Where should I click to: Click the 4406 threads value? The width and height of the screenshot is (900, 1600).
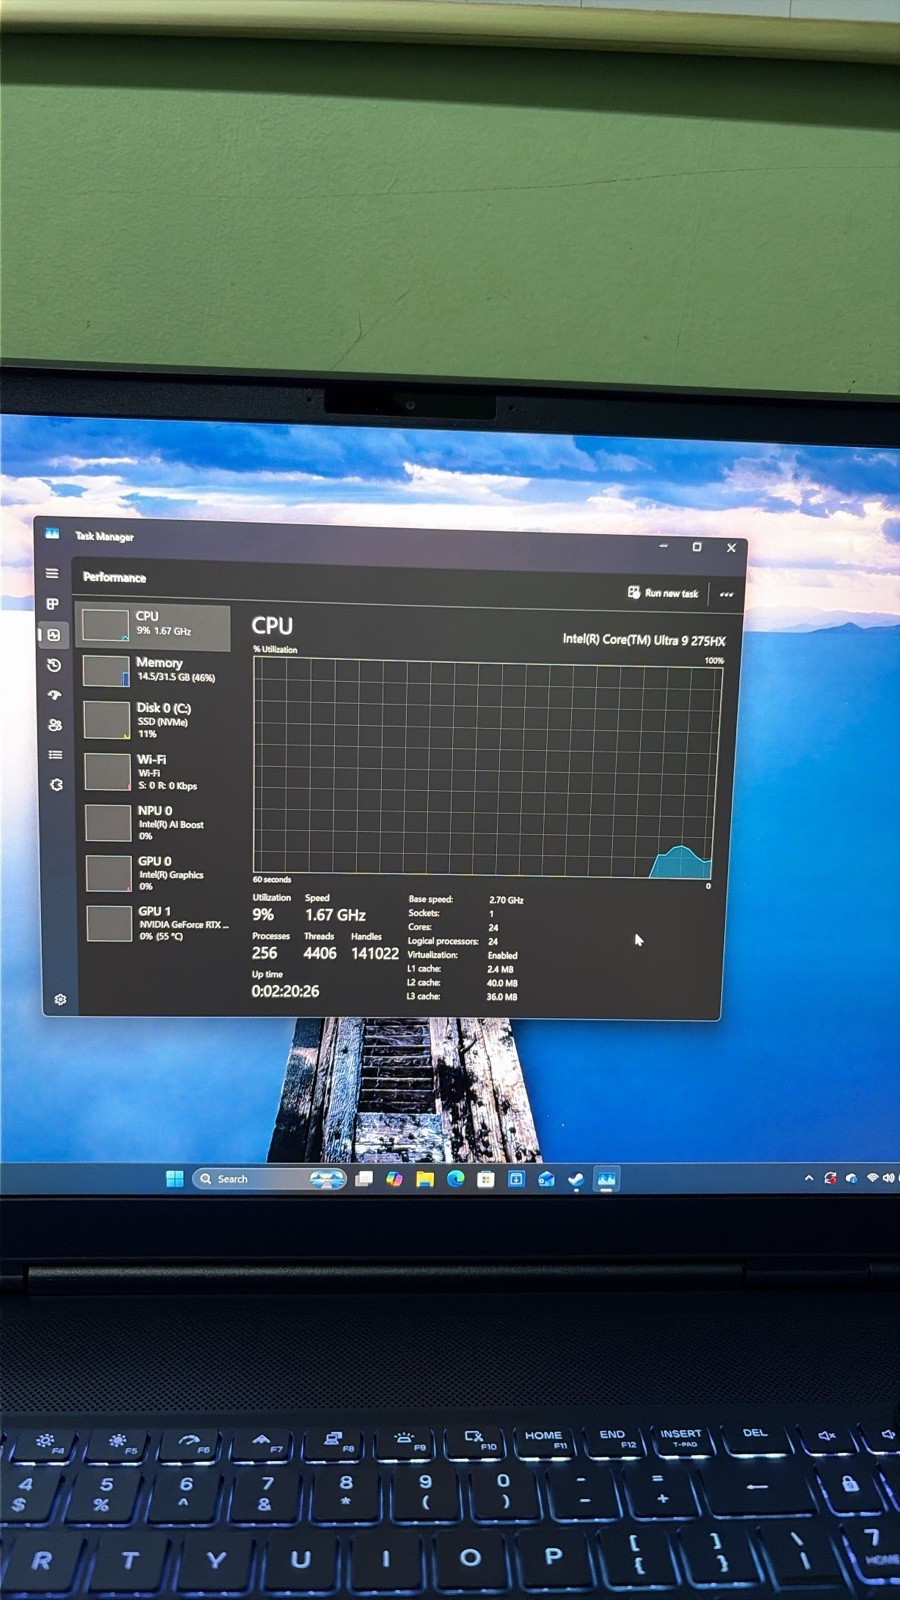coord(320,954)
